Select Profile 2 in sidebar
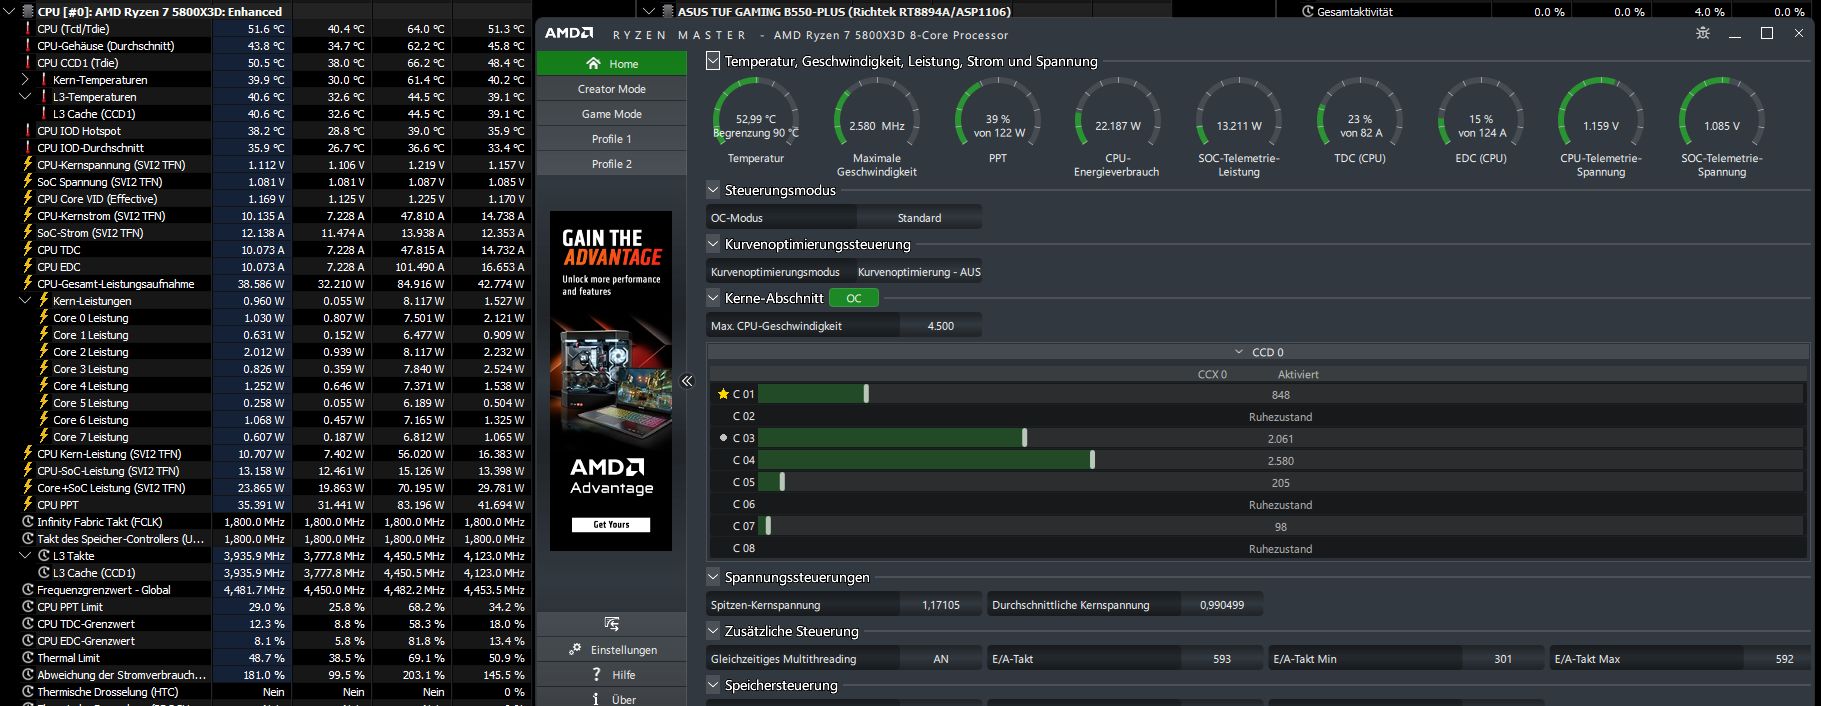The height and width of the screenshot is (706, 1821). click(x=612, y=164)
